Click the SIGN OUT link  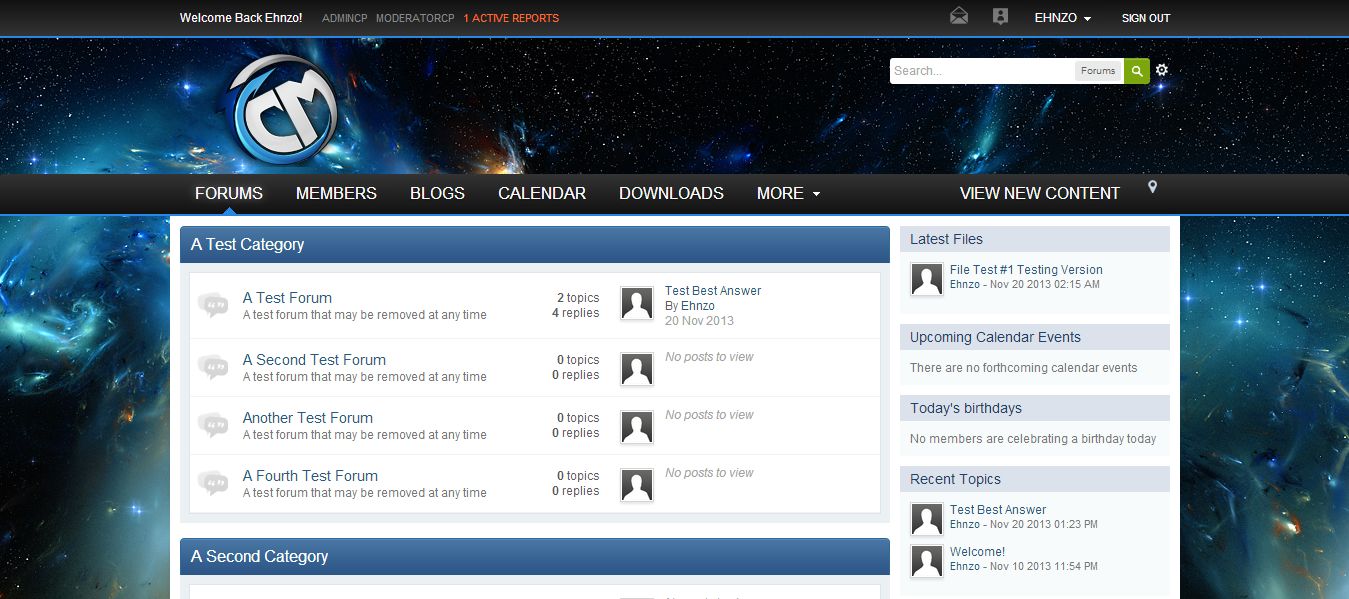click(1145, 18)
